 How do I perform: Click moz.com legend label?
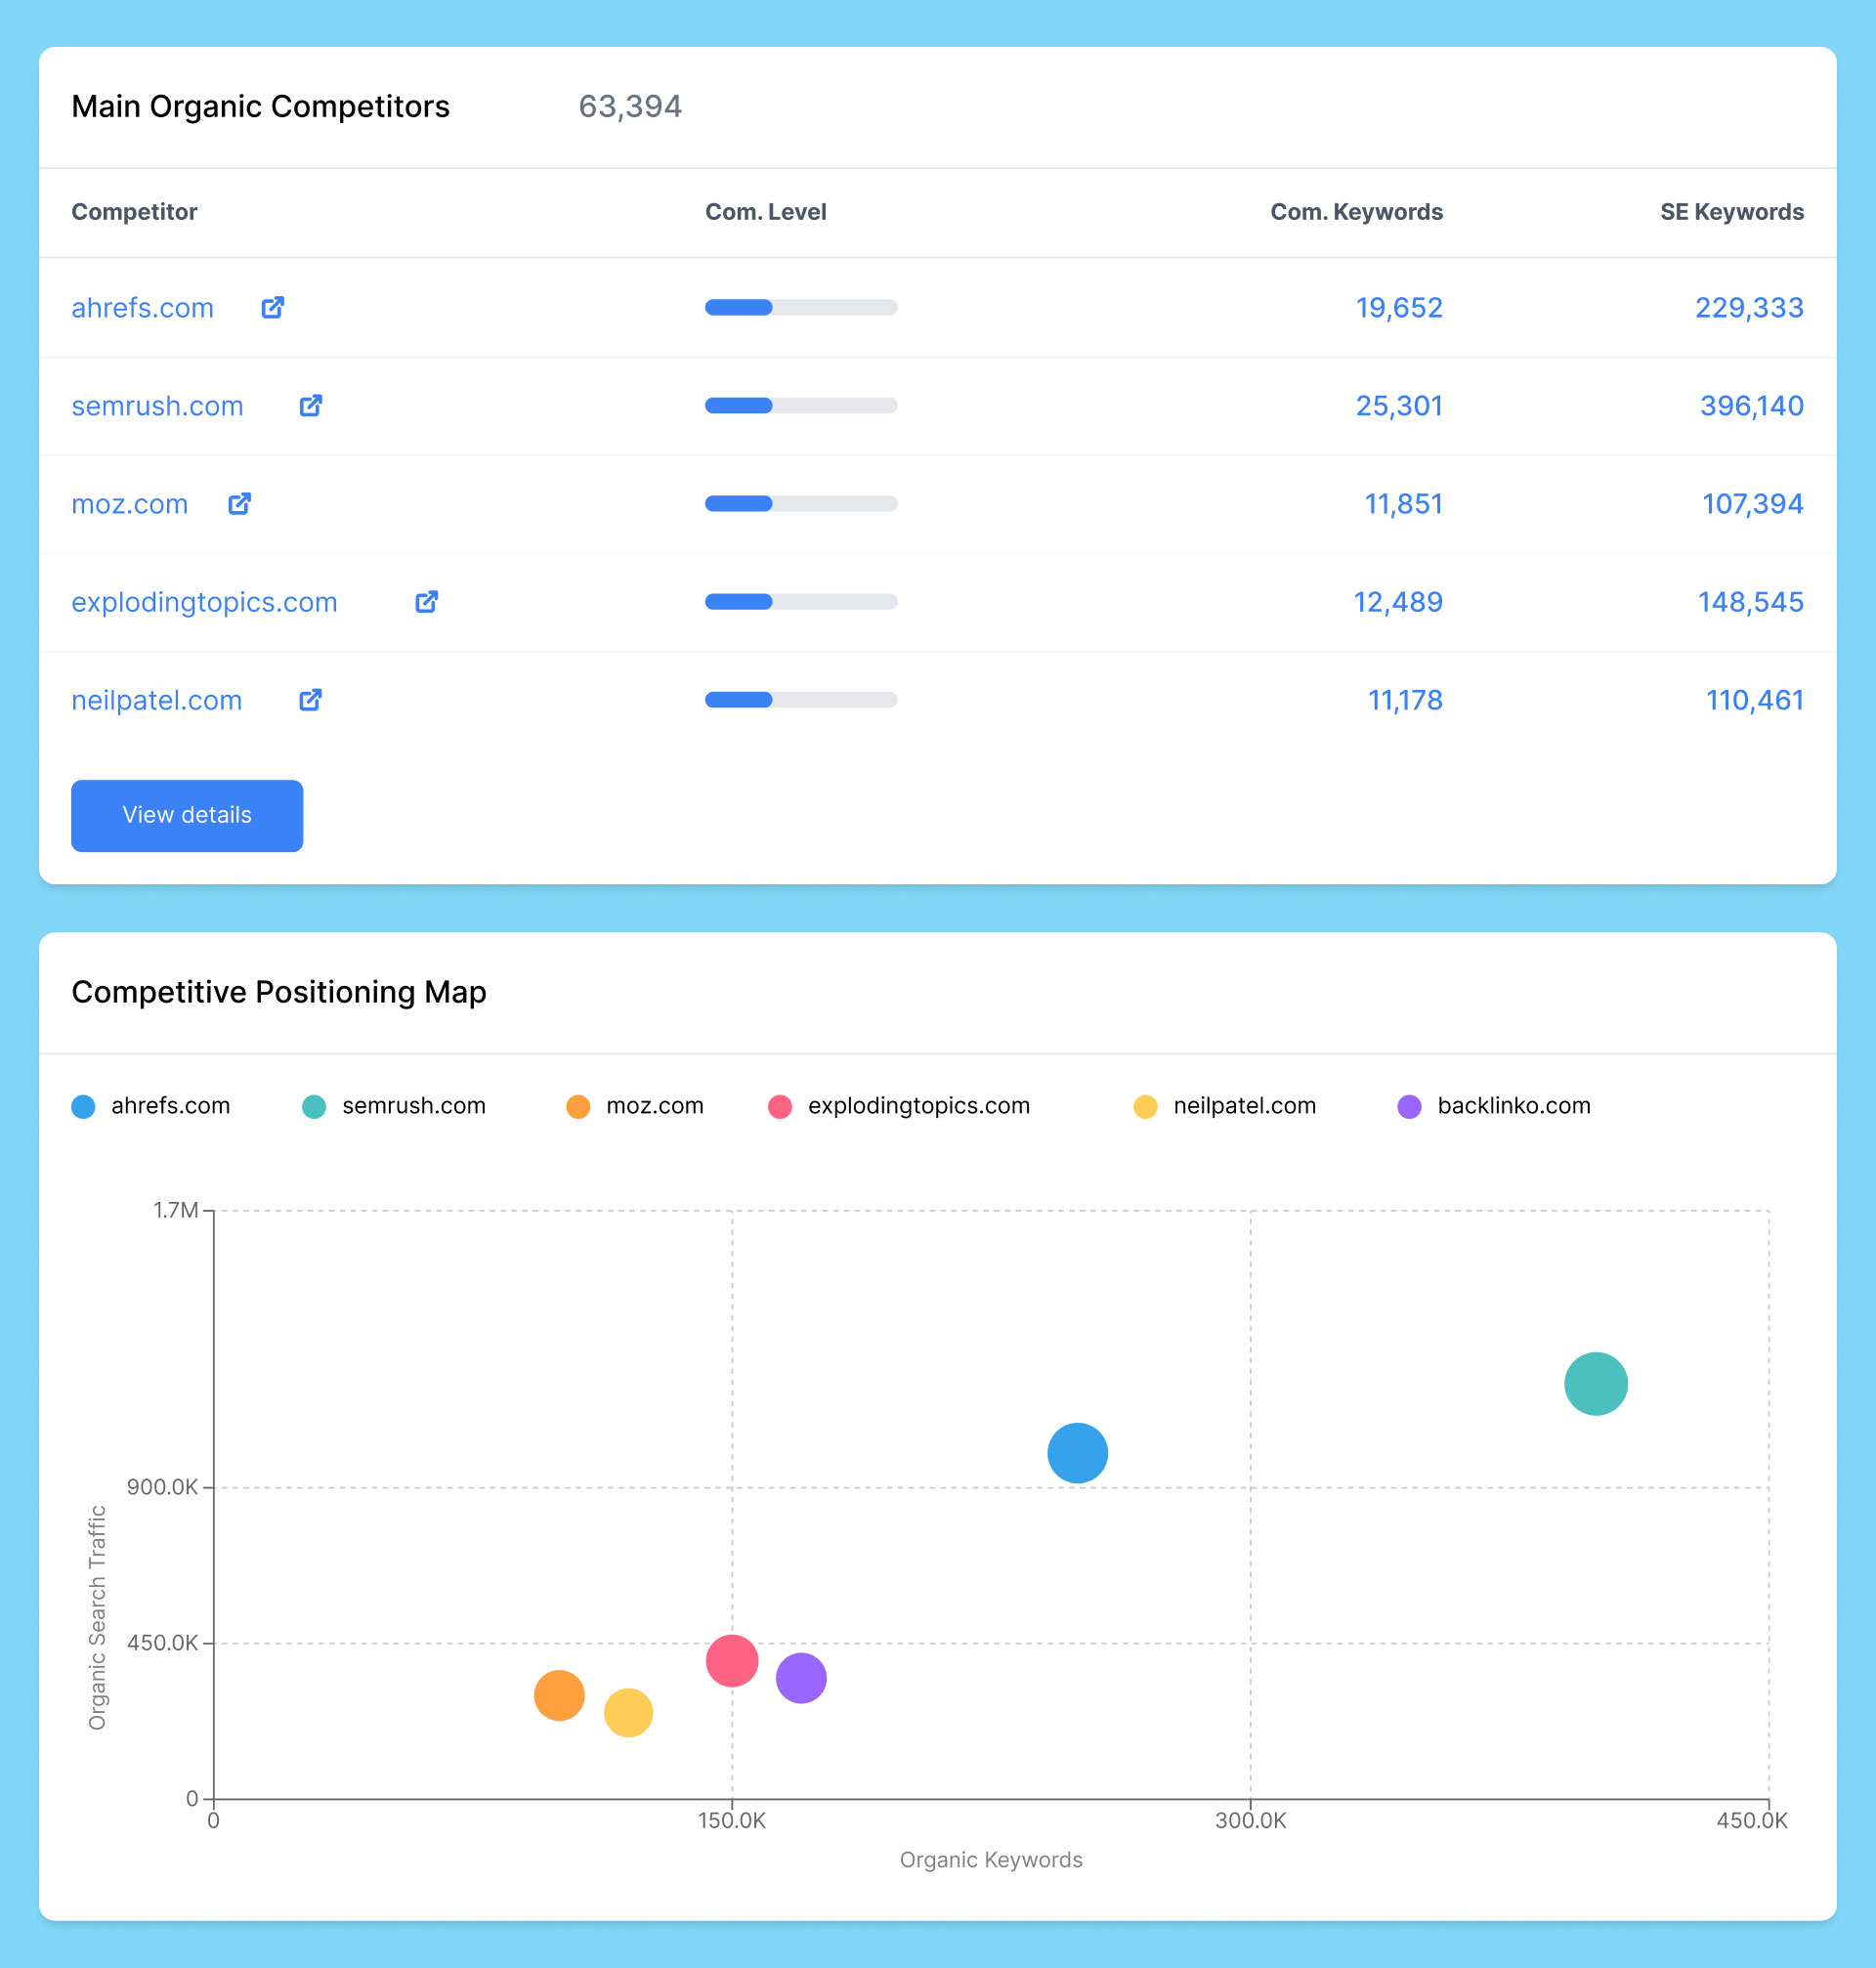click(x=655, y=1106)
